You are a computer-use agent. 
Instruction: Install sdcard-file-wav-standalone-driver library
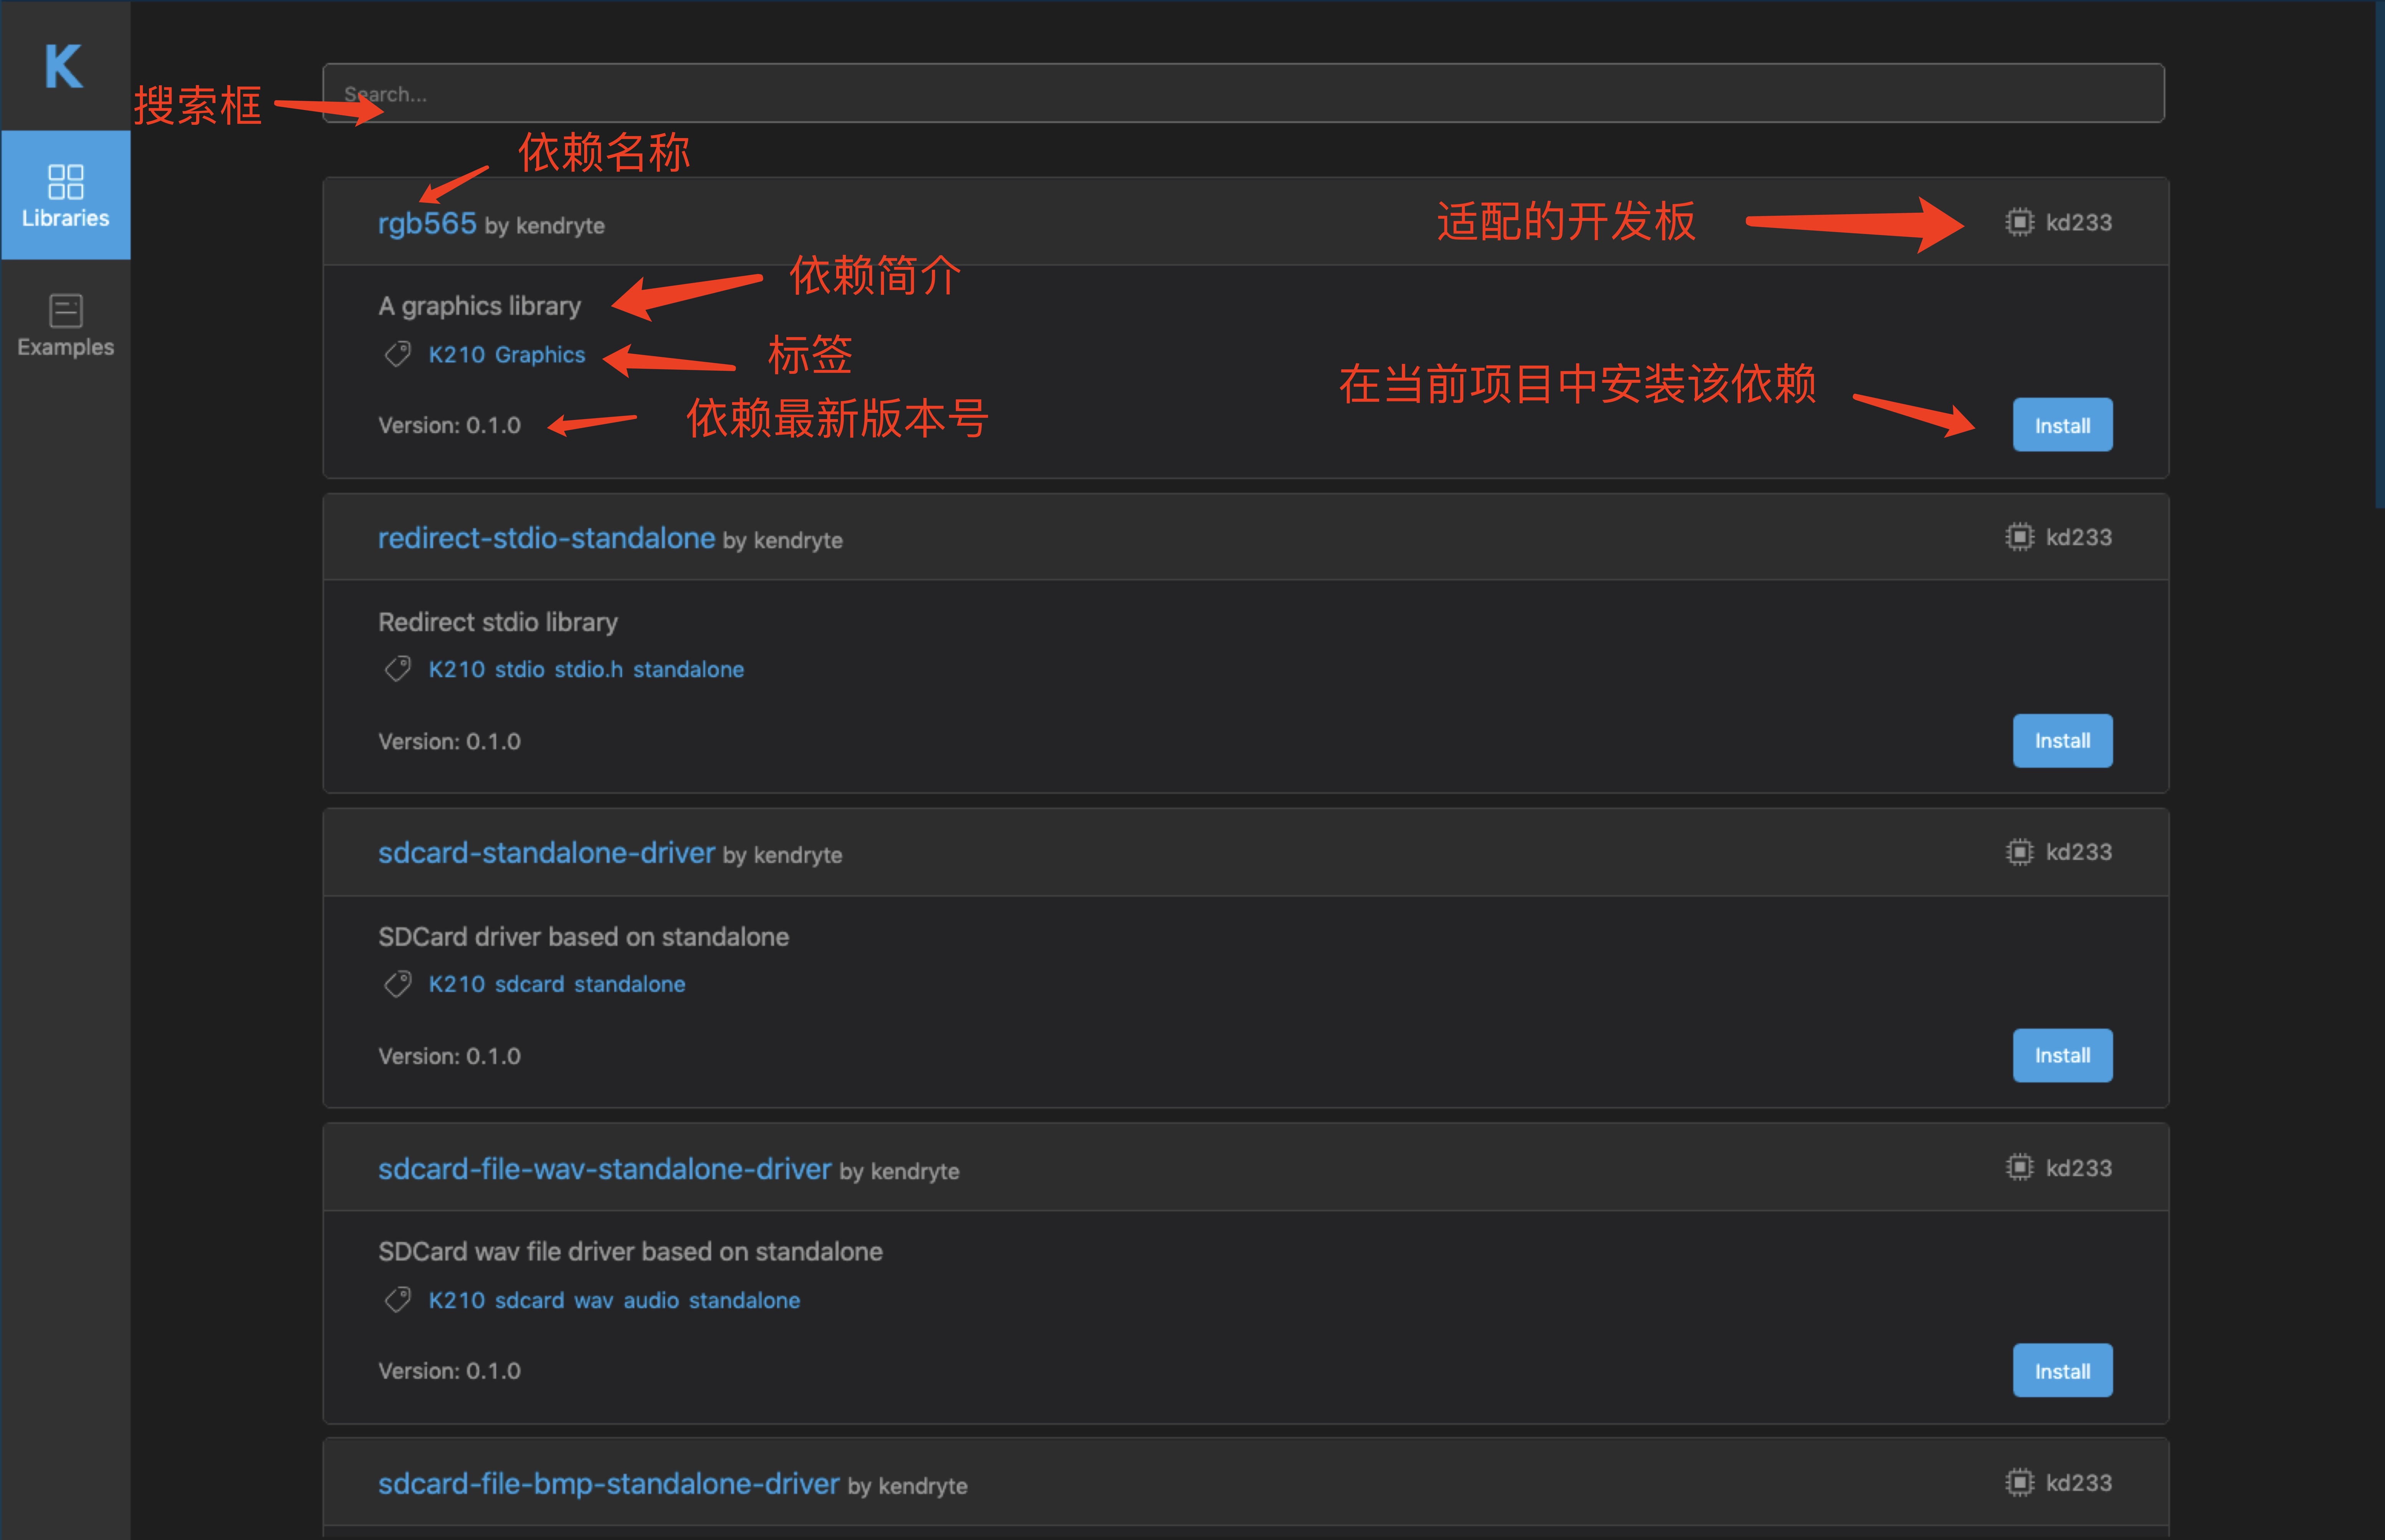2062,1371
